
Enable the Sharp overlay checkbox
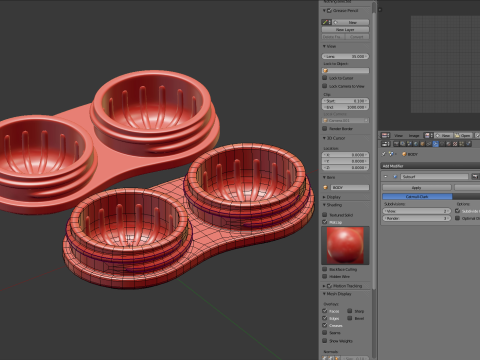[350, 311]
